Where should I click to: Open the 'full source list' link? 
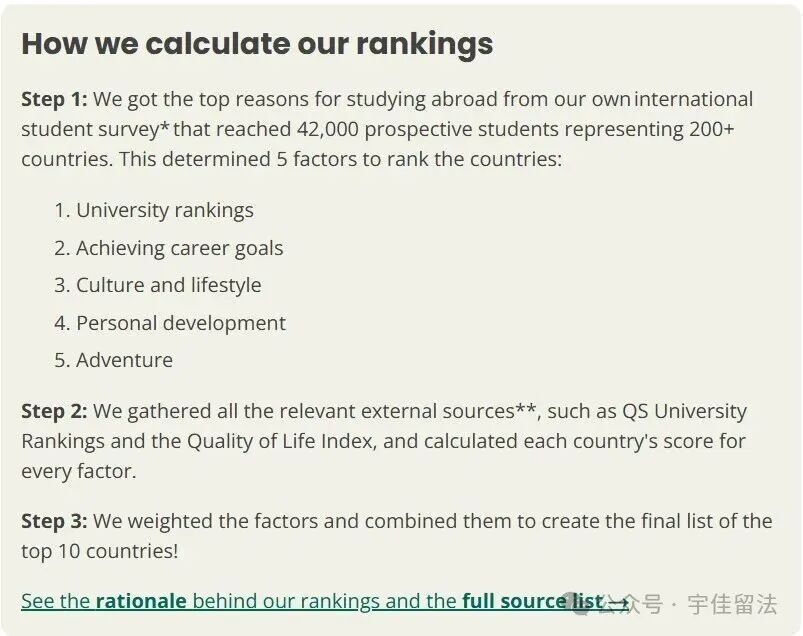tap(530, 601)
